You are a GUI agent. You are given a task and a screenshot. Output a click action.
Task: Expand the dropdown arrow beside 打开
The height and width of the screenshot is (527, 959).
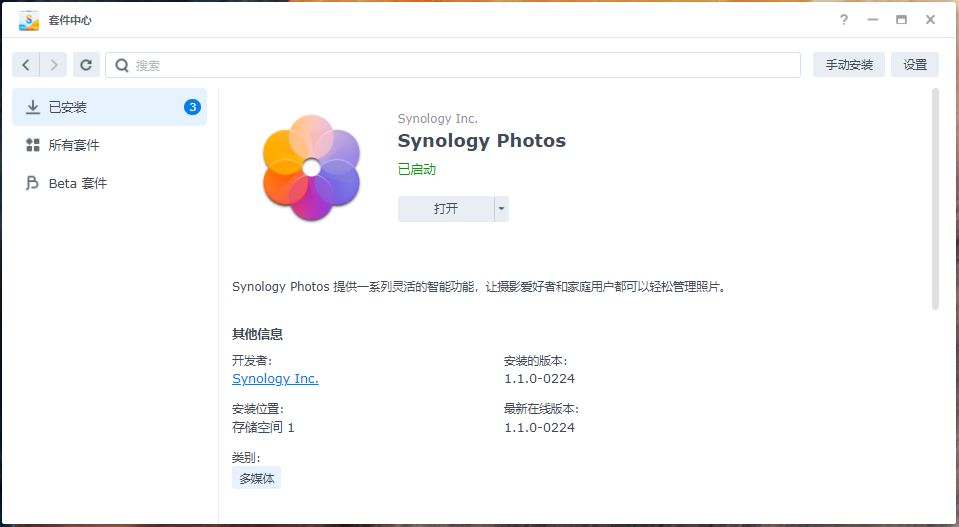[x=502, y=209]
